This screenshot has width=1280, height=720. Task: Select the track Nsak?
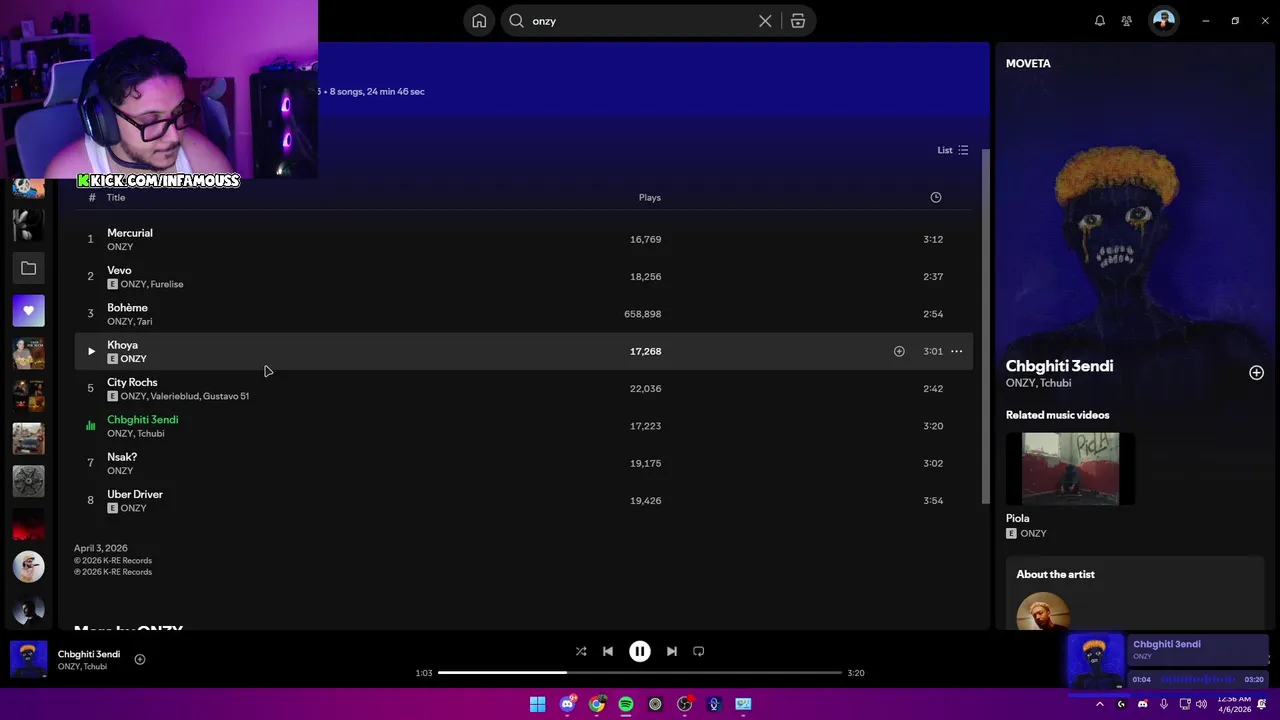[x=523, y=463]
